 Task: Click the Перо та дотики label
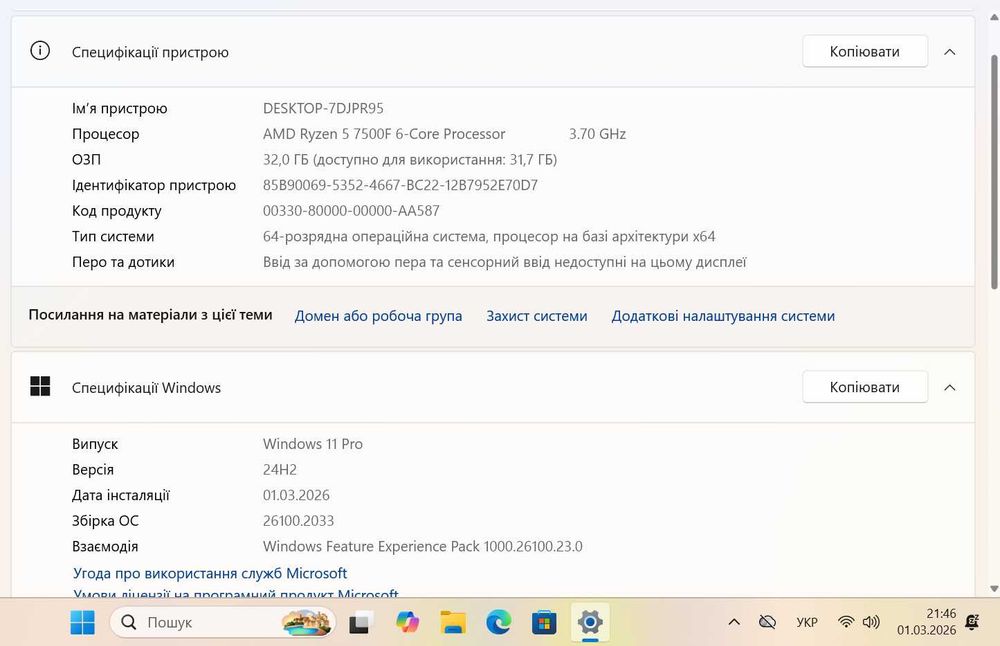pos(123,262)
